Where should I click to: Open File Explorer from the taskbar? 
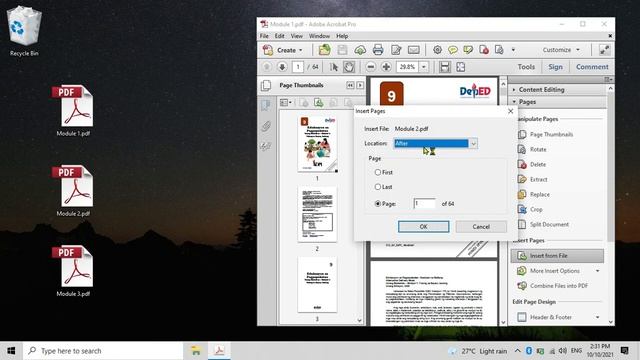tap(196, 351)
